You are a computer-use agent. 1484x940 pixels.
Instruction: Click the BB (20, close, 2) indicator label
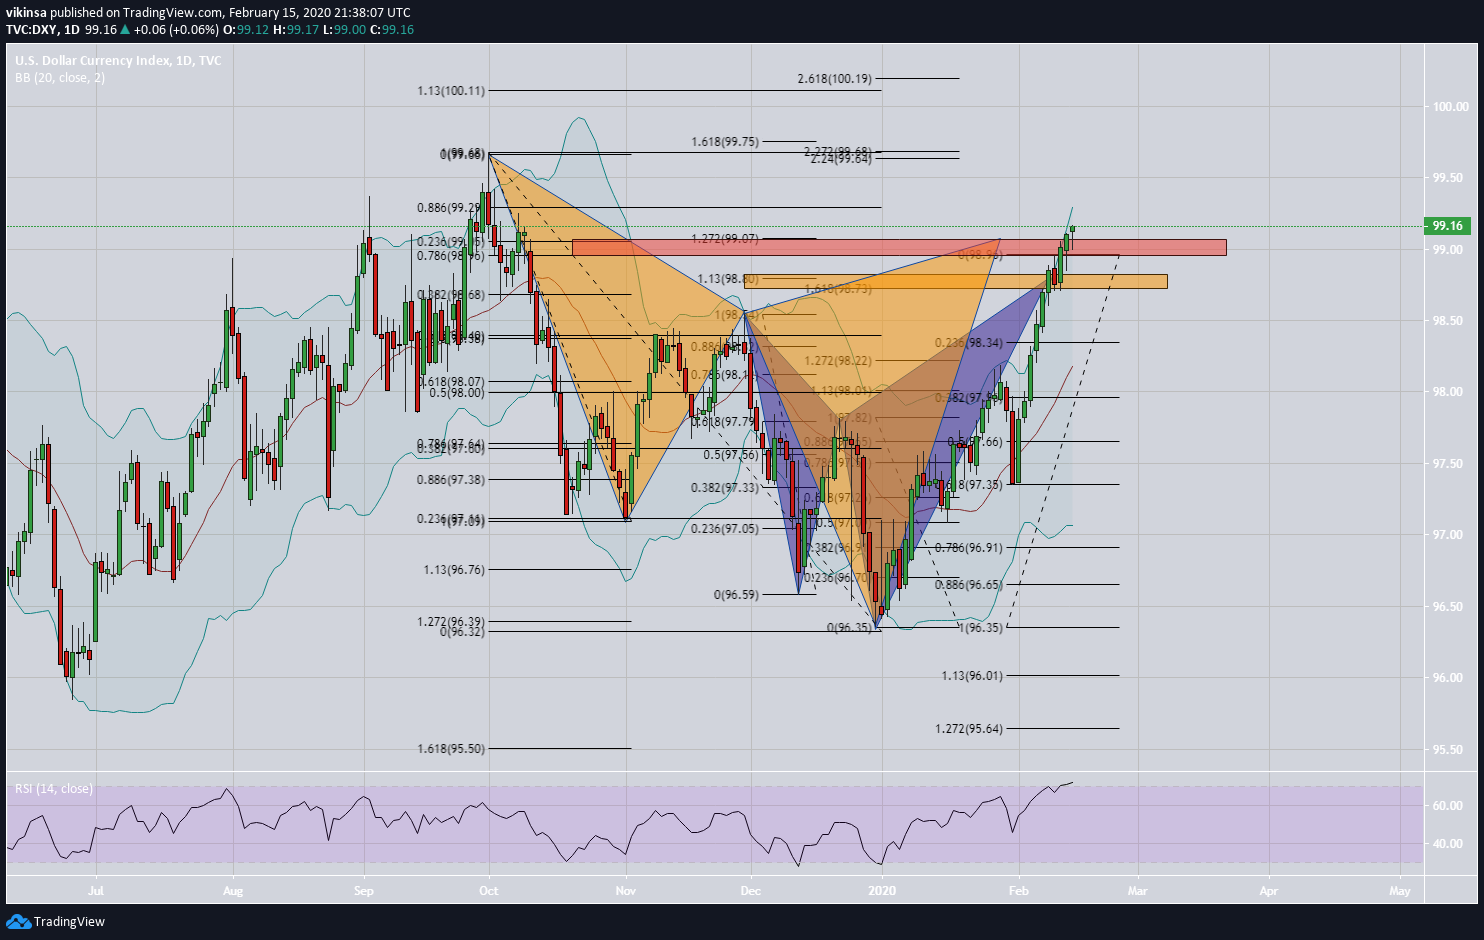60,78
